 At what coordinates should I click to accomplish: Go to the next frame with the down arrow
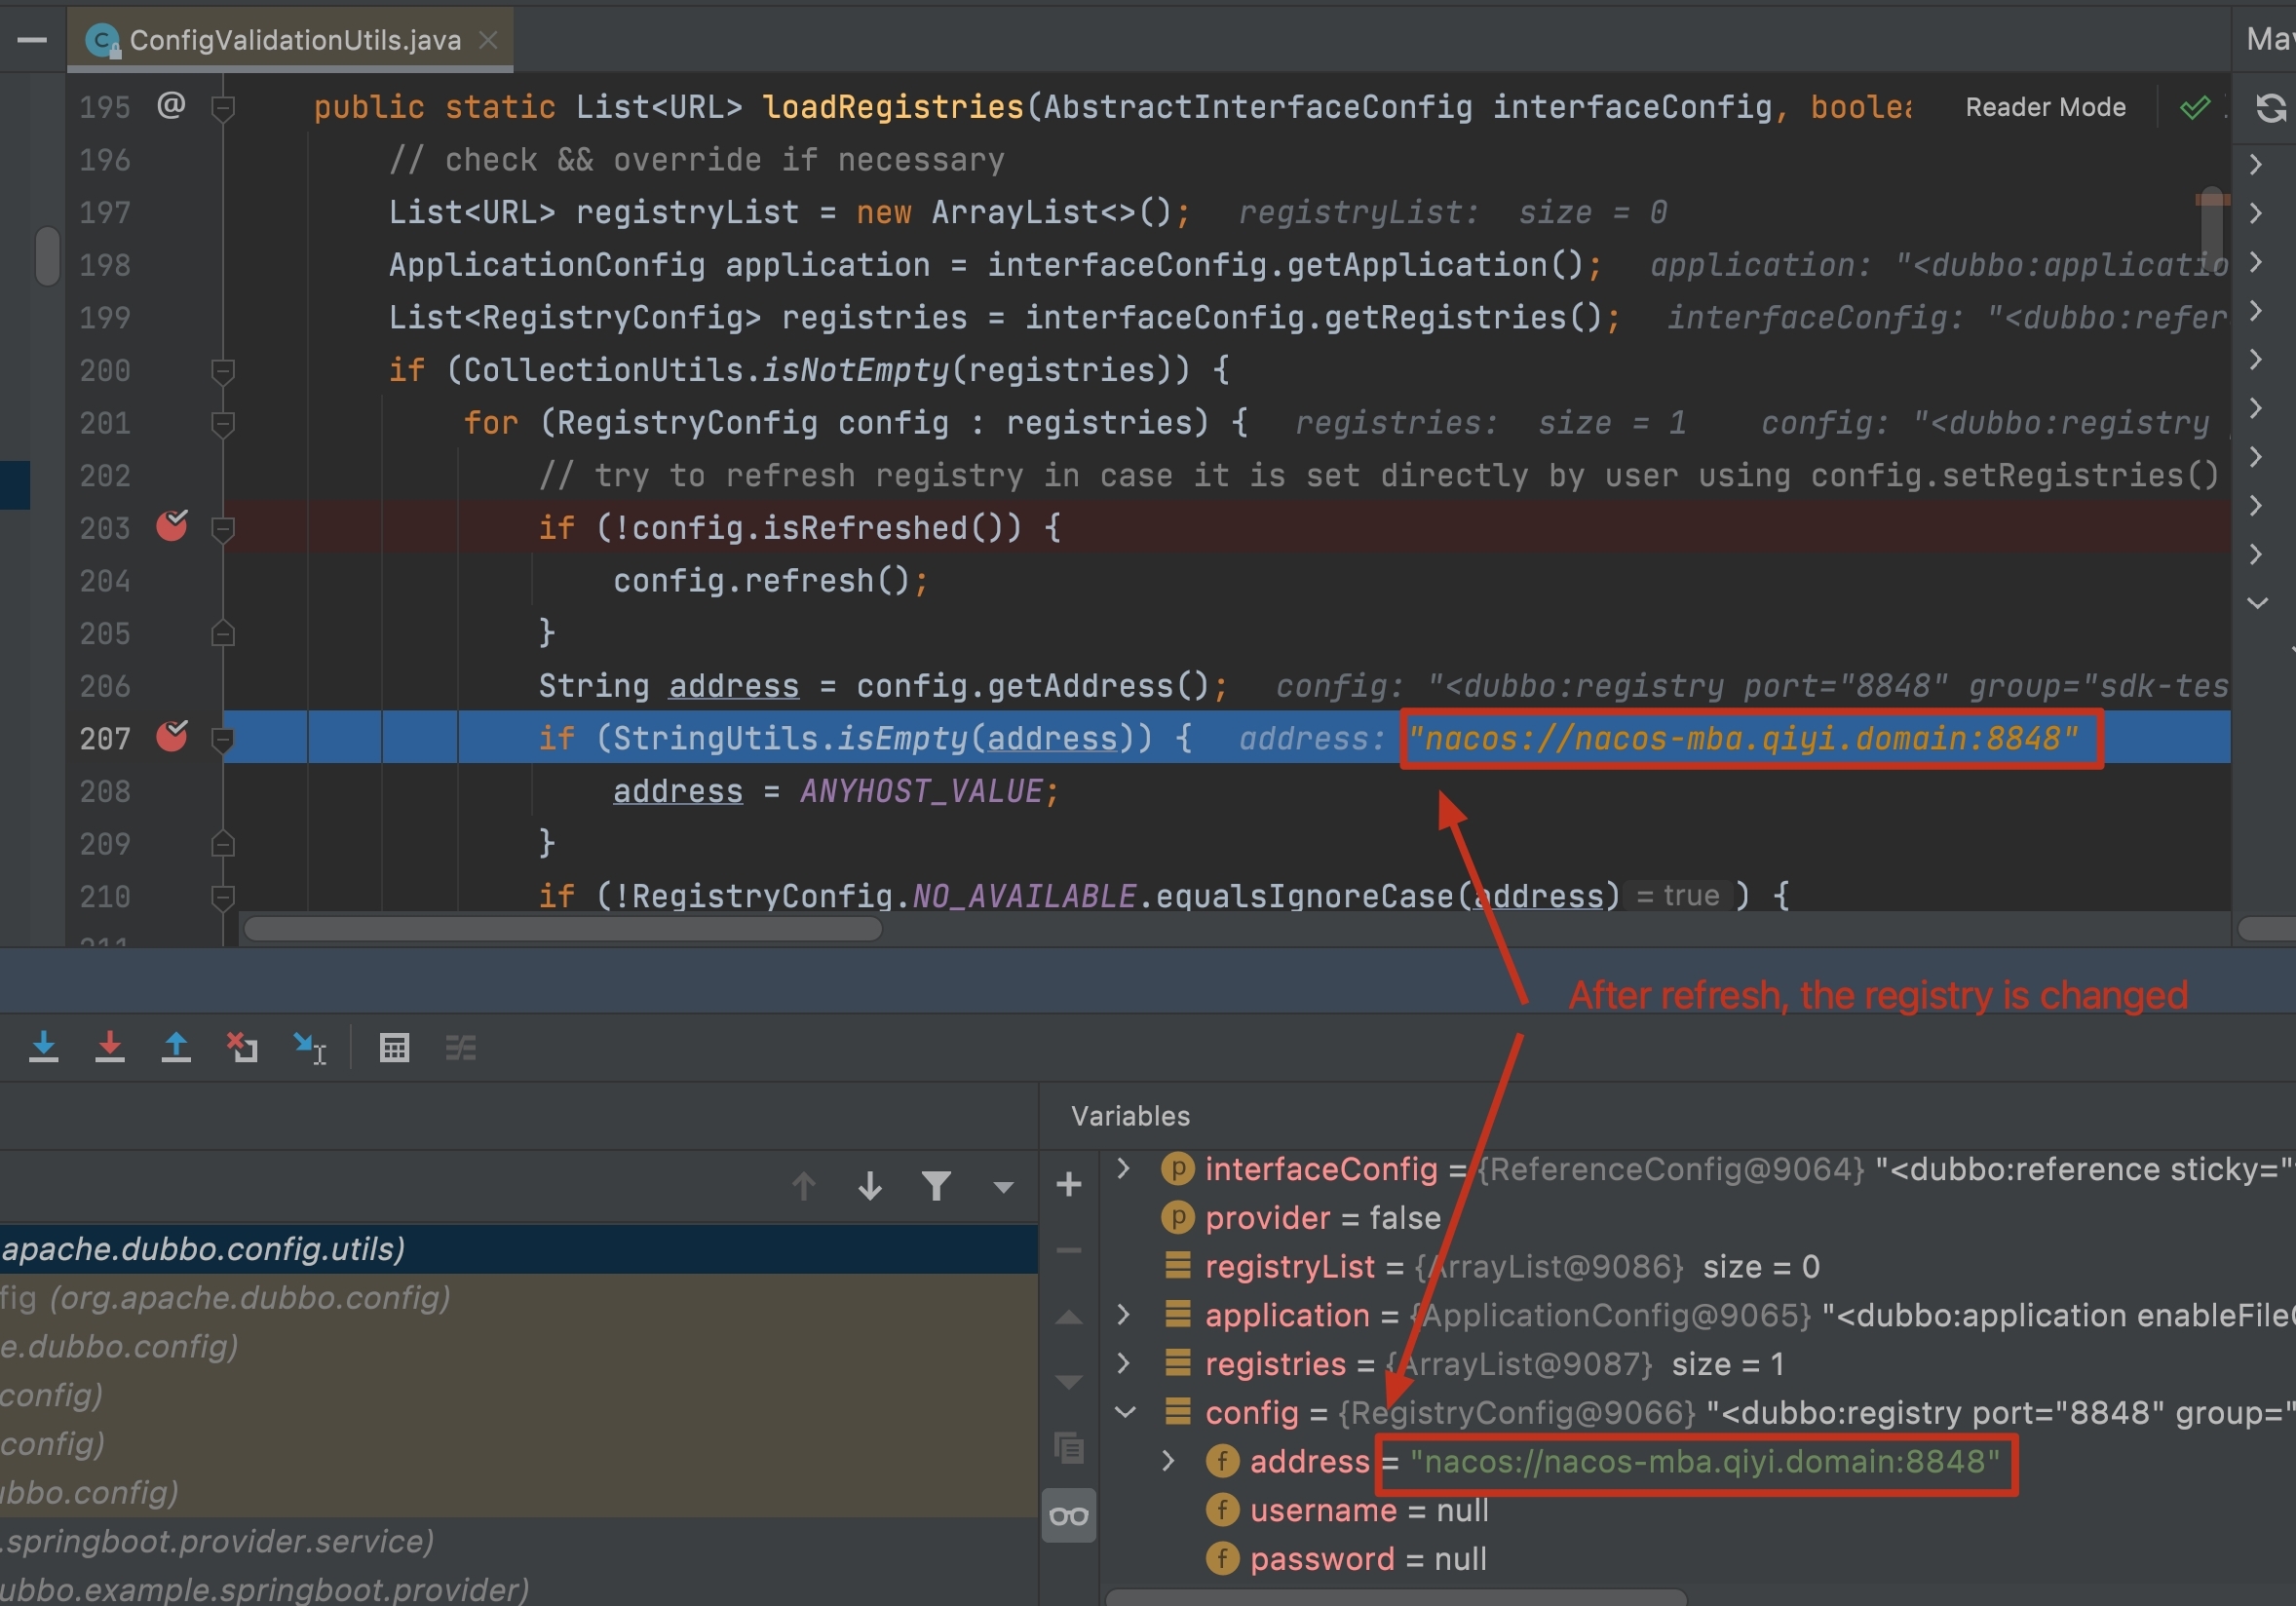coord(870,1186)
